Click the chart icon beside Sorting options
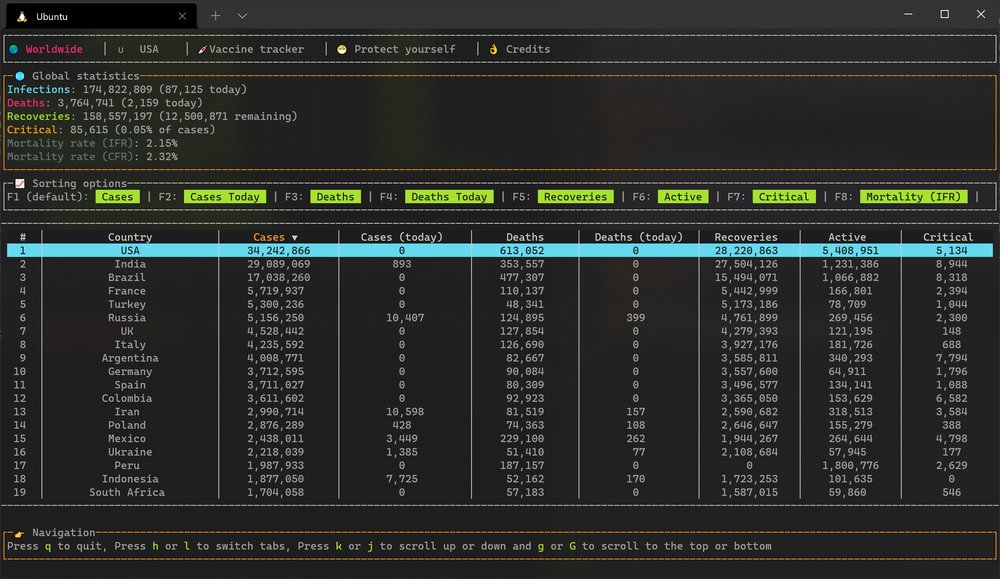Image resolution: width=1000 pixels, height=579 pixels. (20, 184)
